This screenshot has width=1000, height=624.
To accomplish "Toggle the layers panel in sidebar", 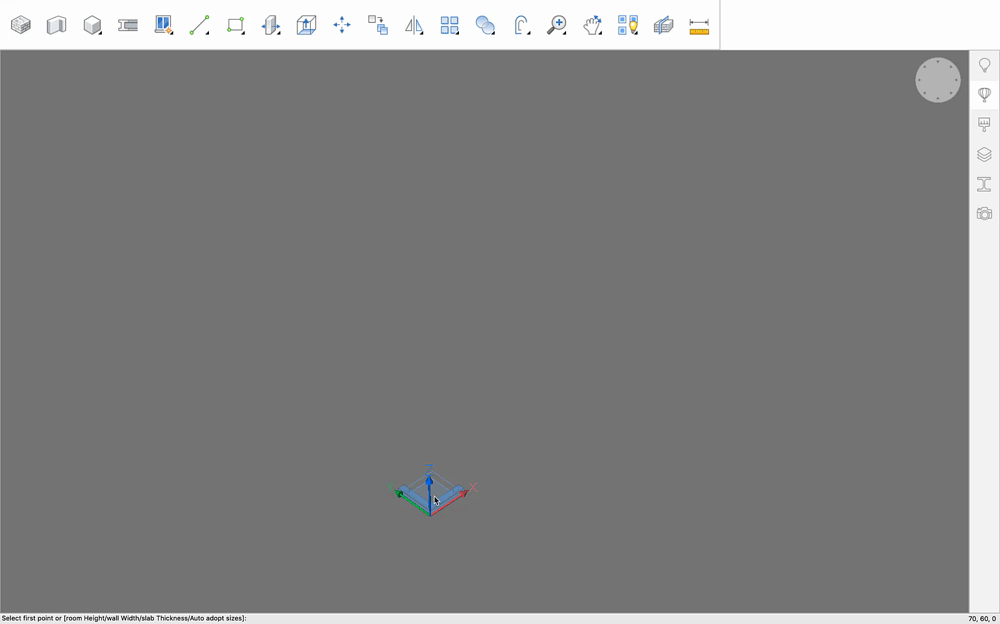I will 984,154.
